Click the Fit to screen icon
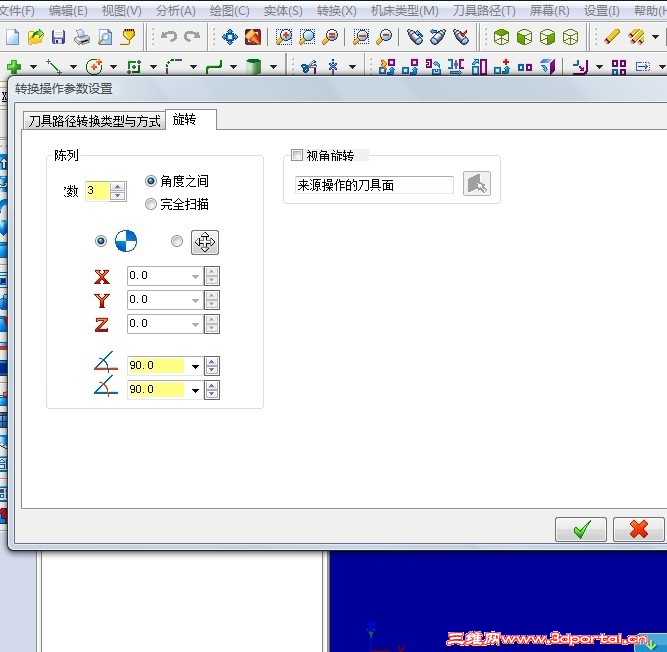Viewport: 667px width, 652px height. [x=253, y=37]
